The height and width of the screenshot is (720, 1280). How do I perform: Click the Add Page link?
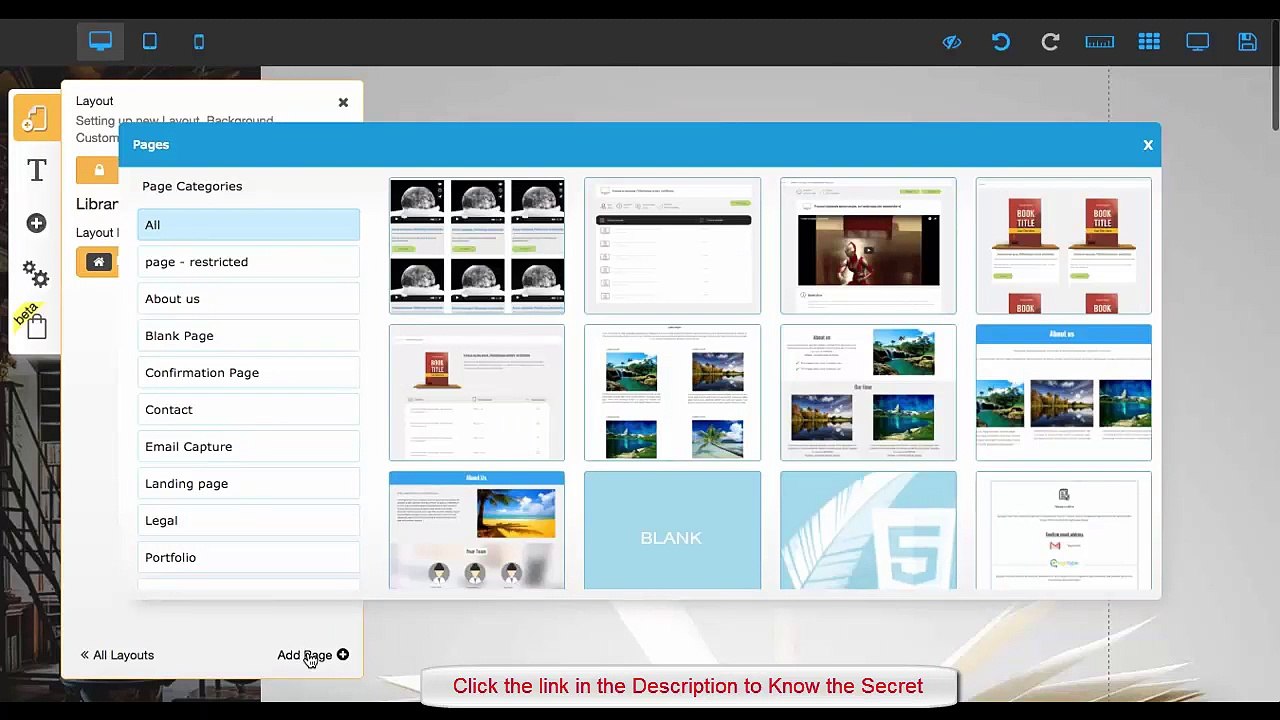pyautogui.click(x=313, y=655)
